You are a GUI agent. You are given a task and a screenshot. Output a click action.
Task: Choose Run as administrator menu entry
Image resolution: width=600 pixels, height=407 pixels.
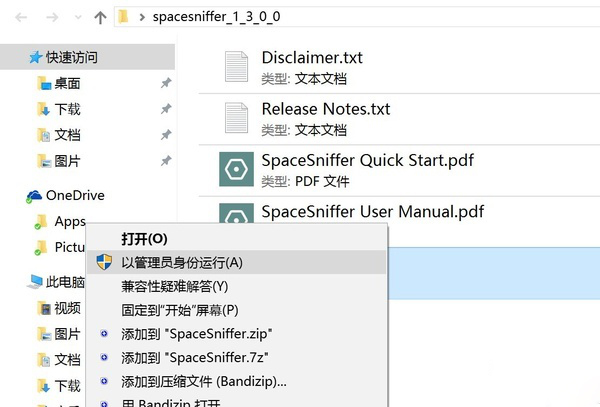181,262
